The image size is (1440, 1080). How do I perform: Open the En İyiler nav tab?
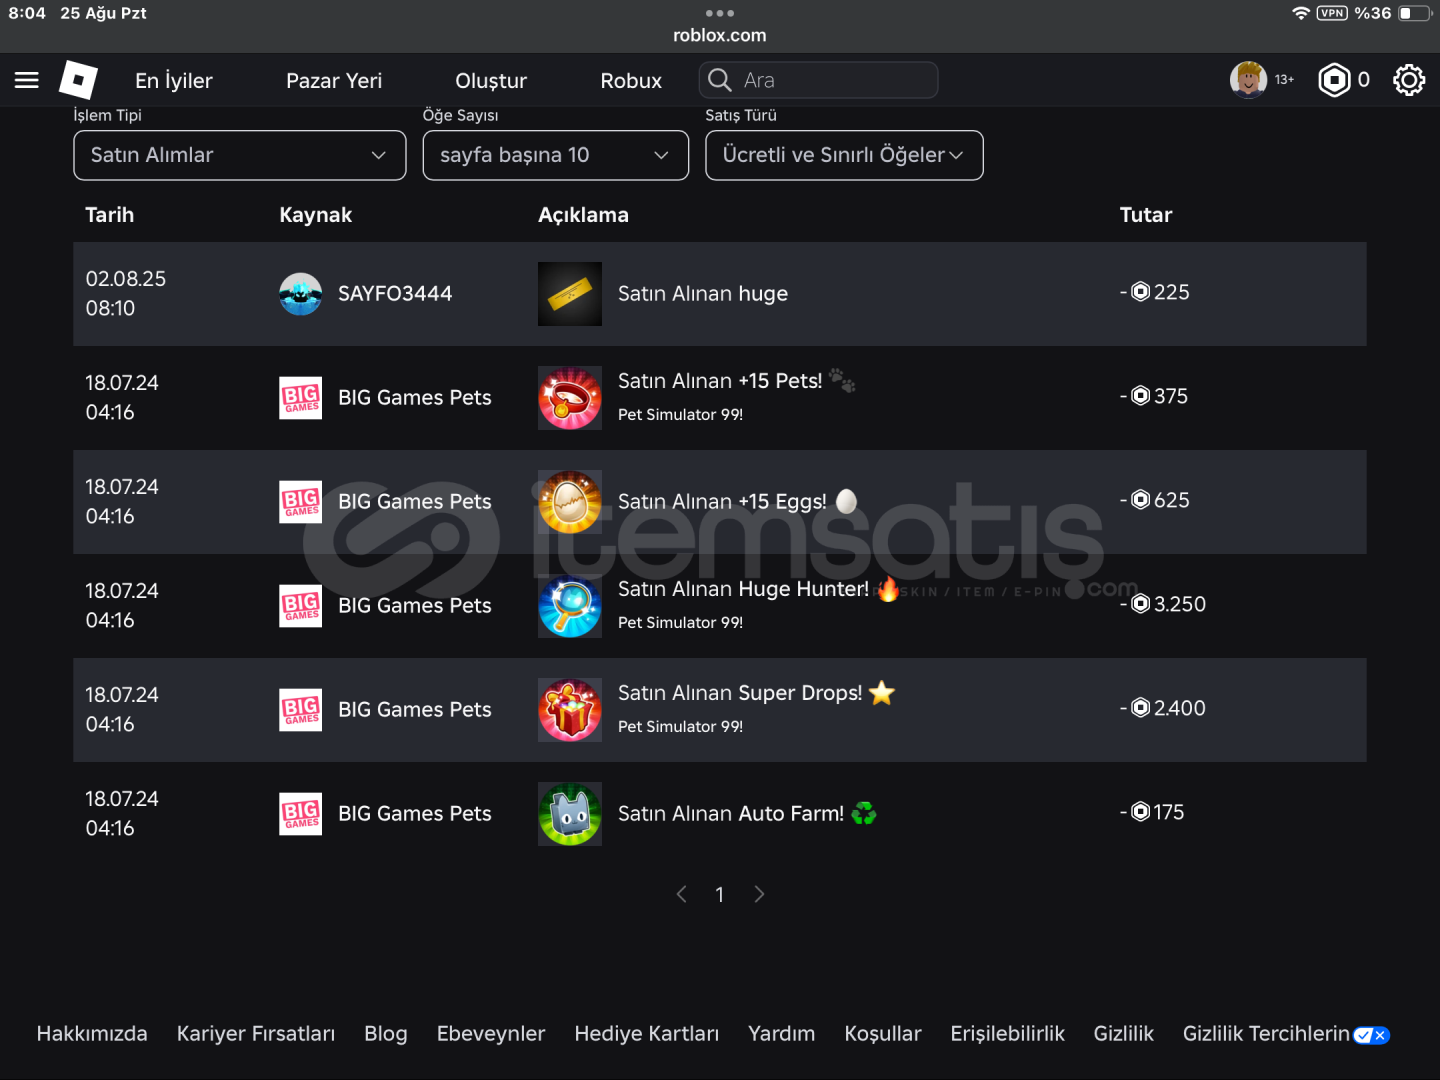174,81
